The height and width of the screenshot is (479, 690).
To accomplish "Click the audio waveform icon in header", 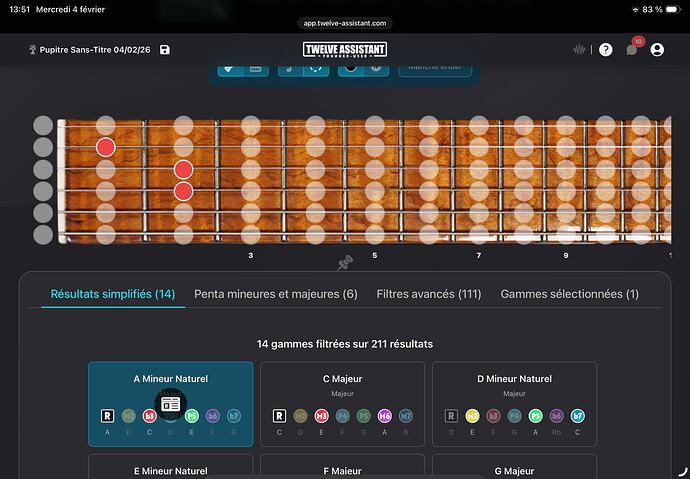I will pos(579,50).
